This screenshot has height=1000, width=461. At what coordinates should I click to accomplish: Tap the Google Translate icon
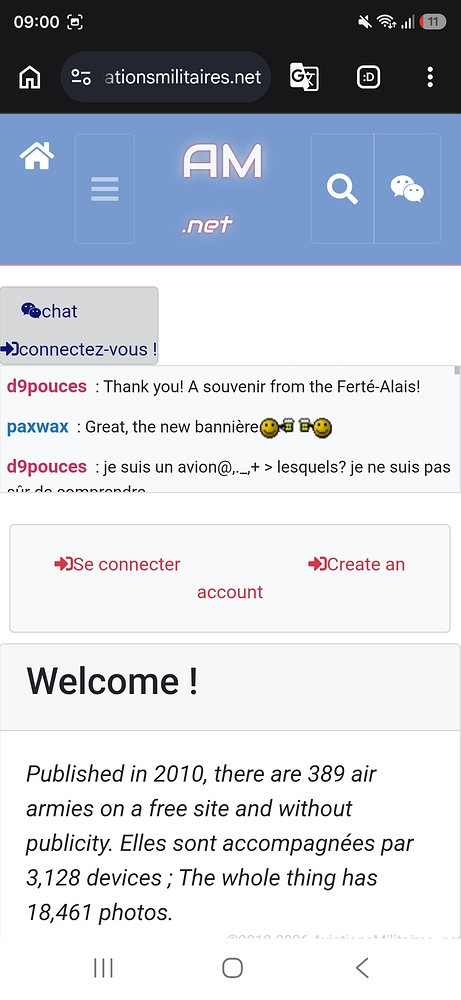point(304,77)
